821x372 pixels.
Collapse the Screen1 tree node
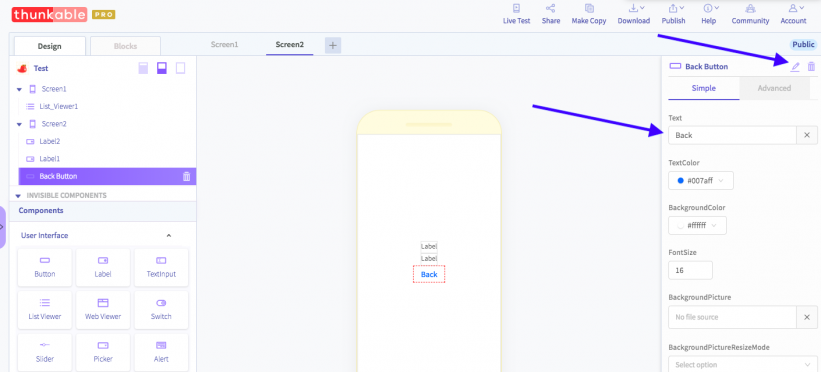(19, 90)
